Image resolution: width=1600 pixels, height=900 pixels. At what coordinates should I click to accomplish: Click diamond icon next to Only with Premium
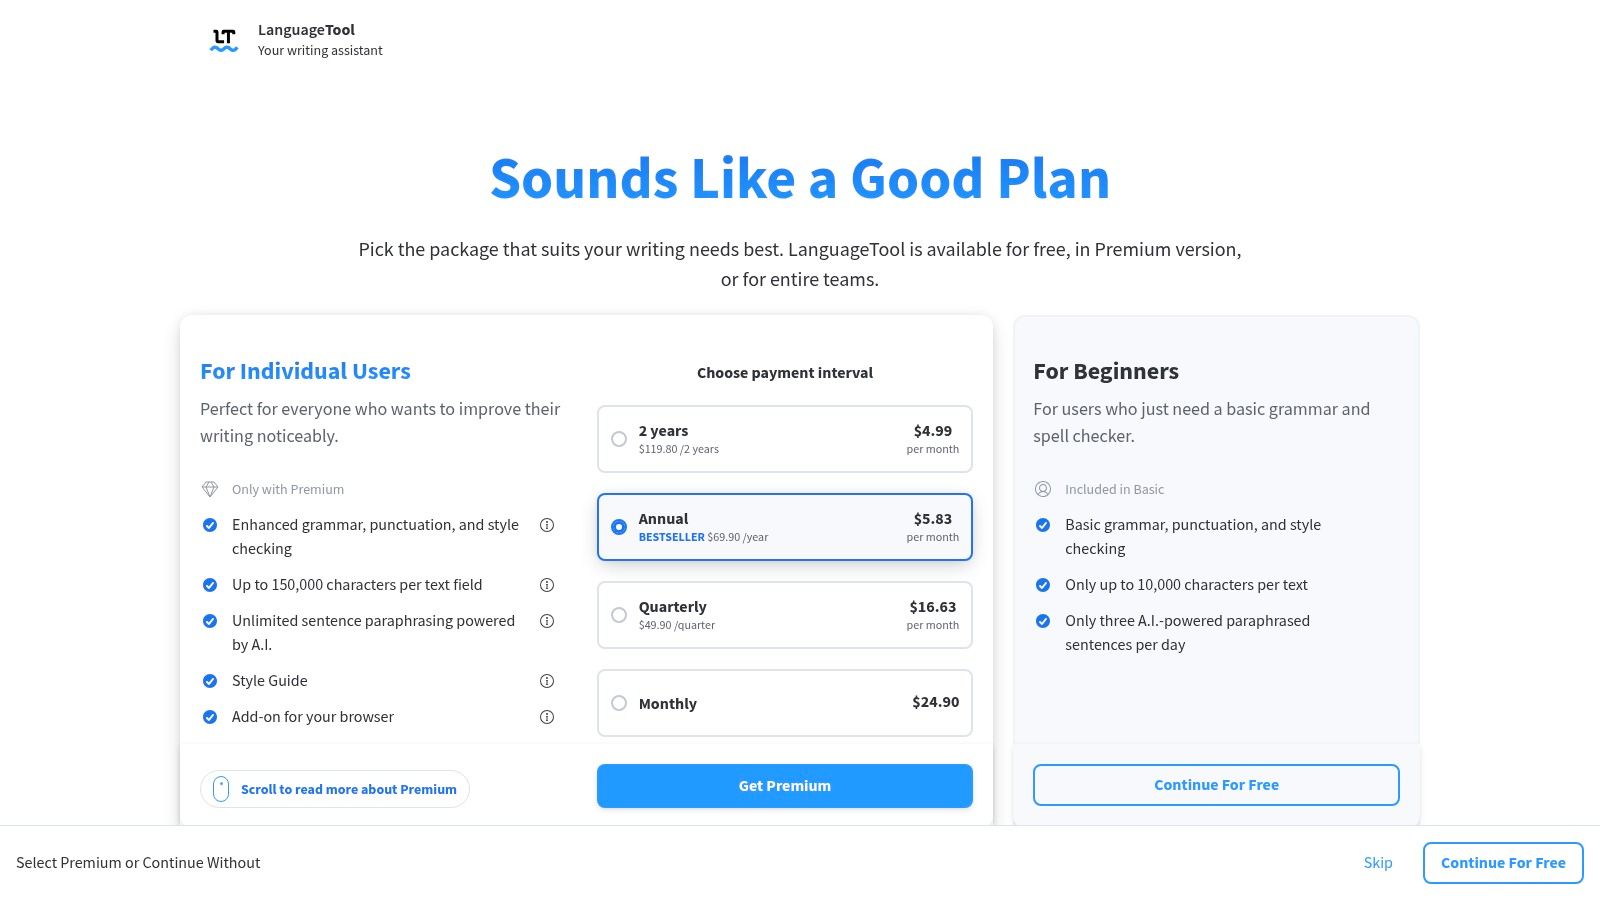210,489
